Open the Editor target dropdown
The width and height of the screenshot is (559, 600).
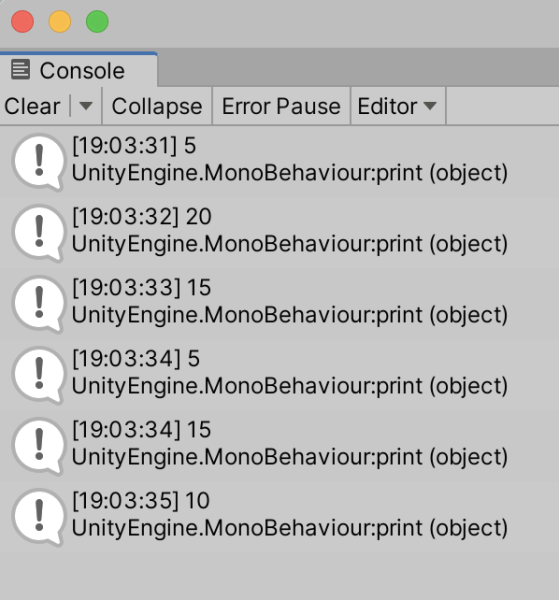[x=398, y=106]
